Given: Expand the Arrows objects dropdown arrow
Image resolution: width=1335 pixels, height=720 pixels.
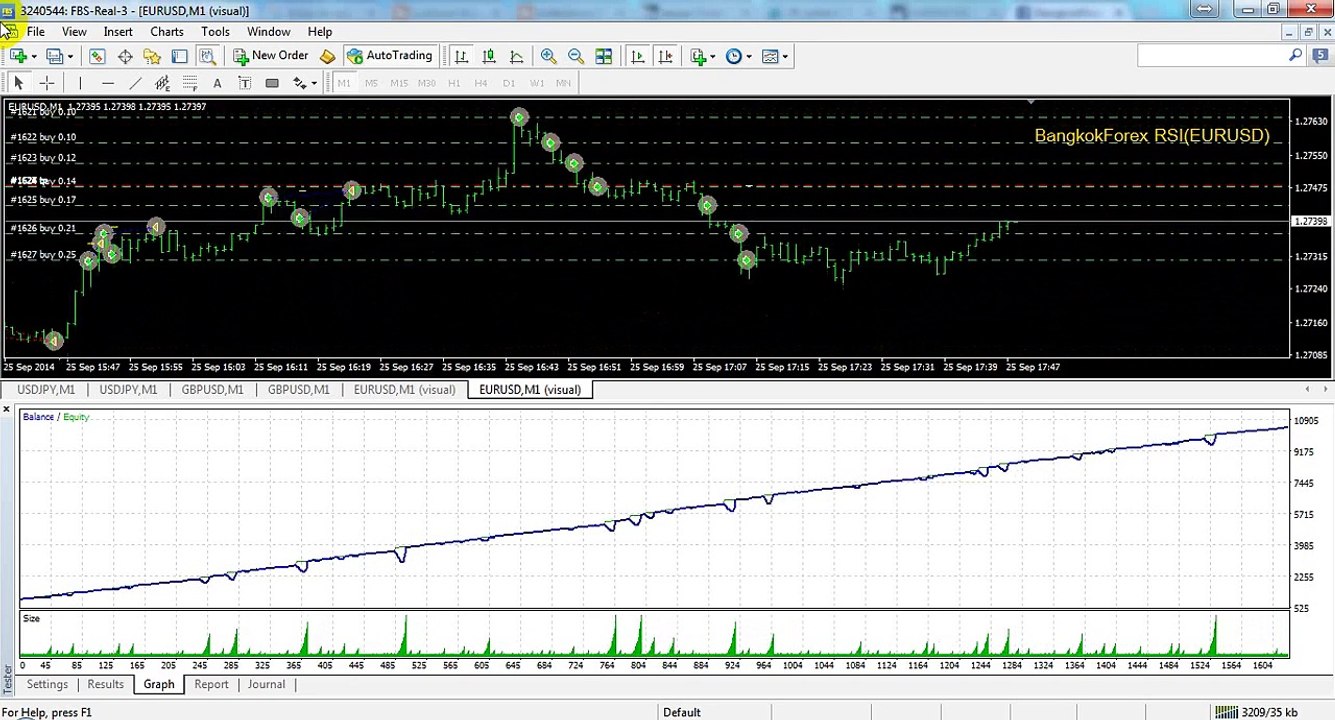Looking at the screenshot, I should click(314, 83).
